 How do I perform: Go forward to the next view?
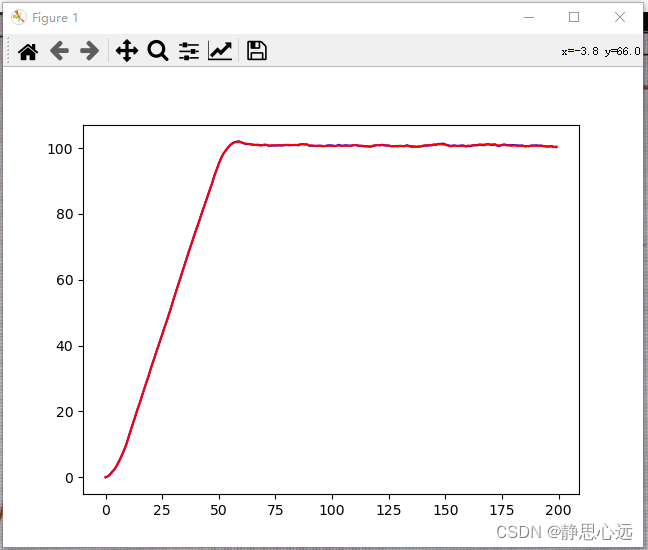click(89, 51)
